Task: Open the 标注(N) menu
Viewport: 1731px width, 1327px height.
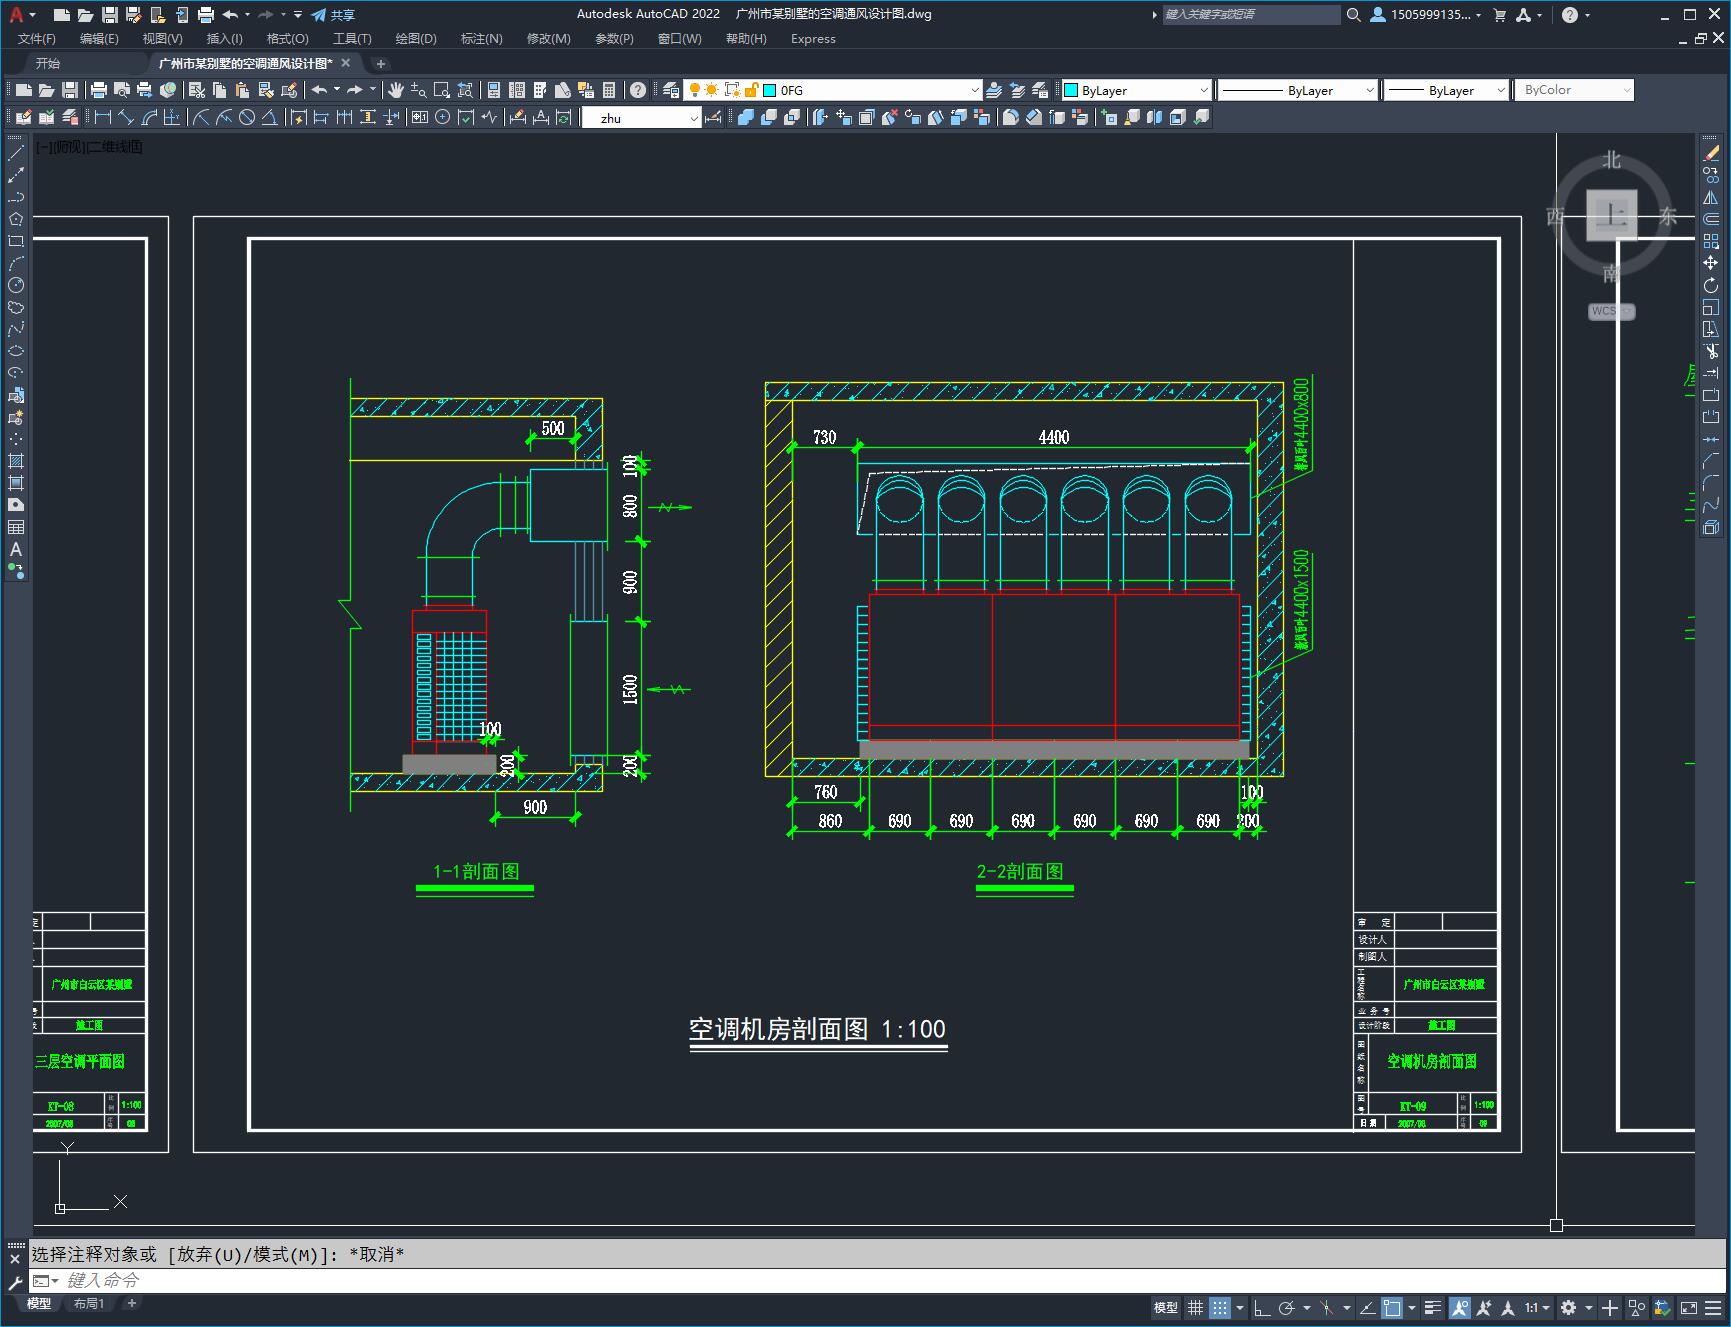Action: pyautogui.click(x=481, y=39)
